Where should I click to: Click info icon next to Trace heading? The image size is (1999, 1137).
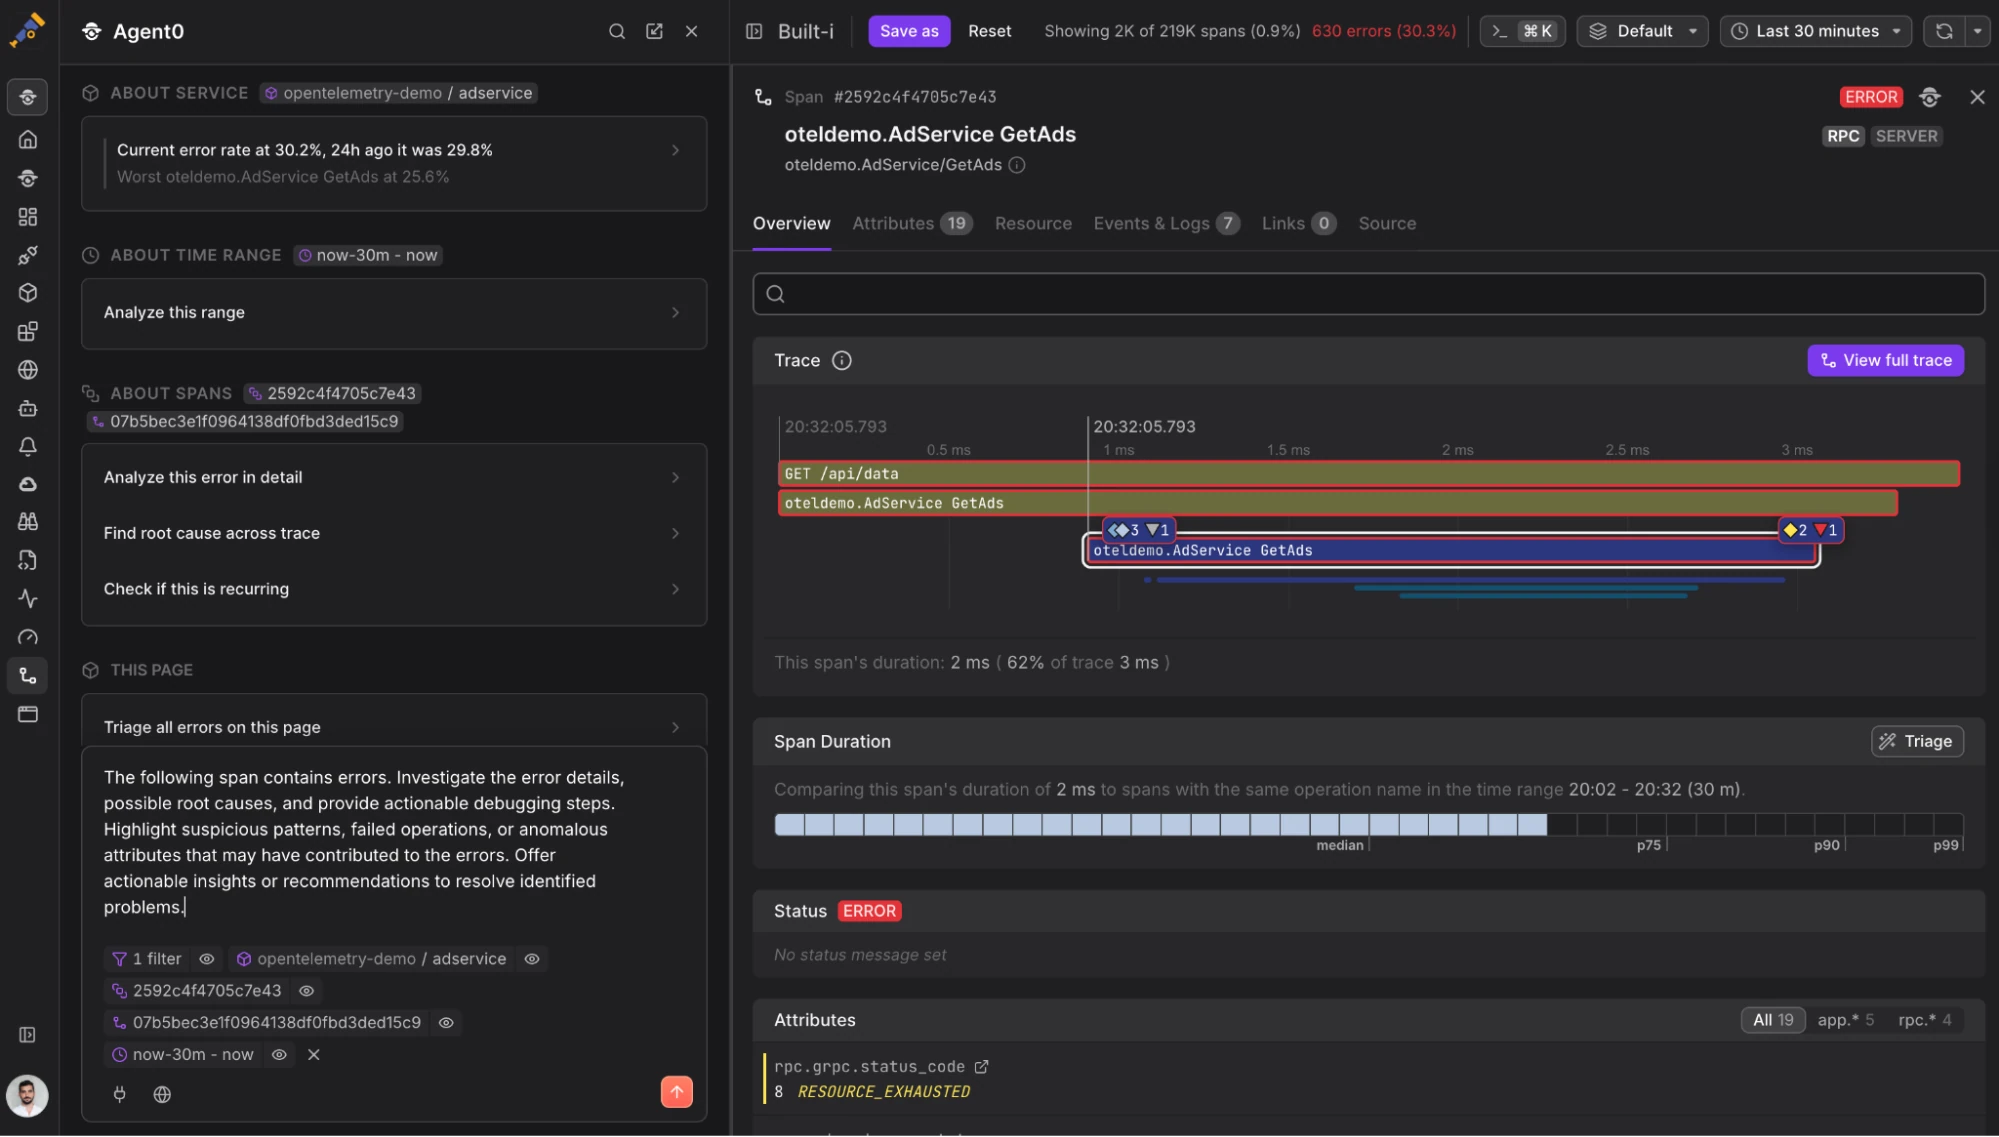point(842,360)
